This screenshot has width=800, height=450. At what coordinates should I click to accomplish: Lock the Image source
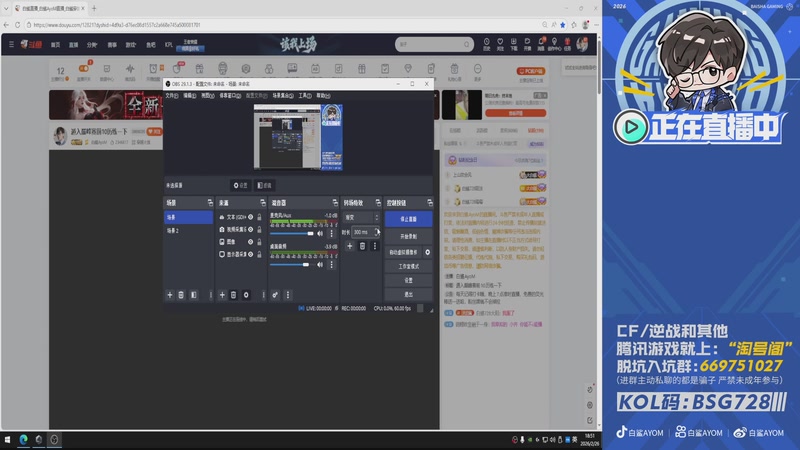(259, 241)
